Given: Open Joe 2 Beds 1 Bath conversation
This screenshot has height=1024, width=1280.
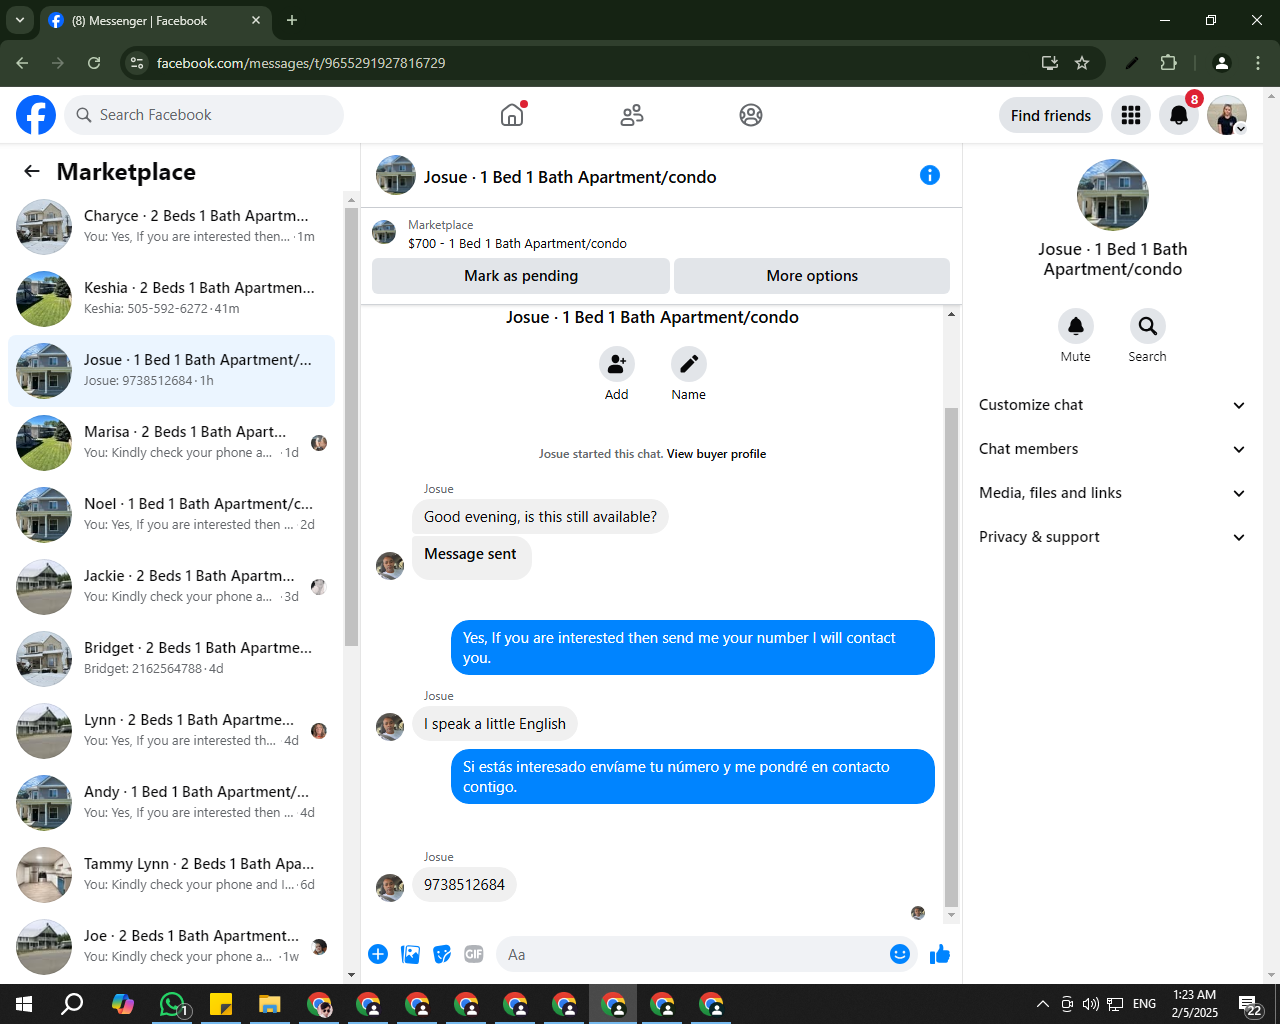Looking at the screenshot, I should [x=172, y=946].
